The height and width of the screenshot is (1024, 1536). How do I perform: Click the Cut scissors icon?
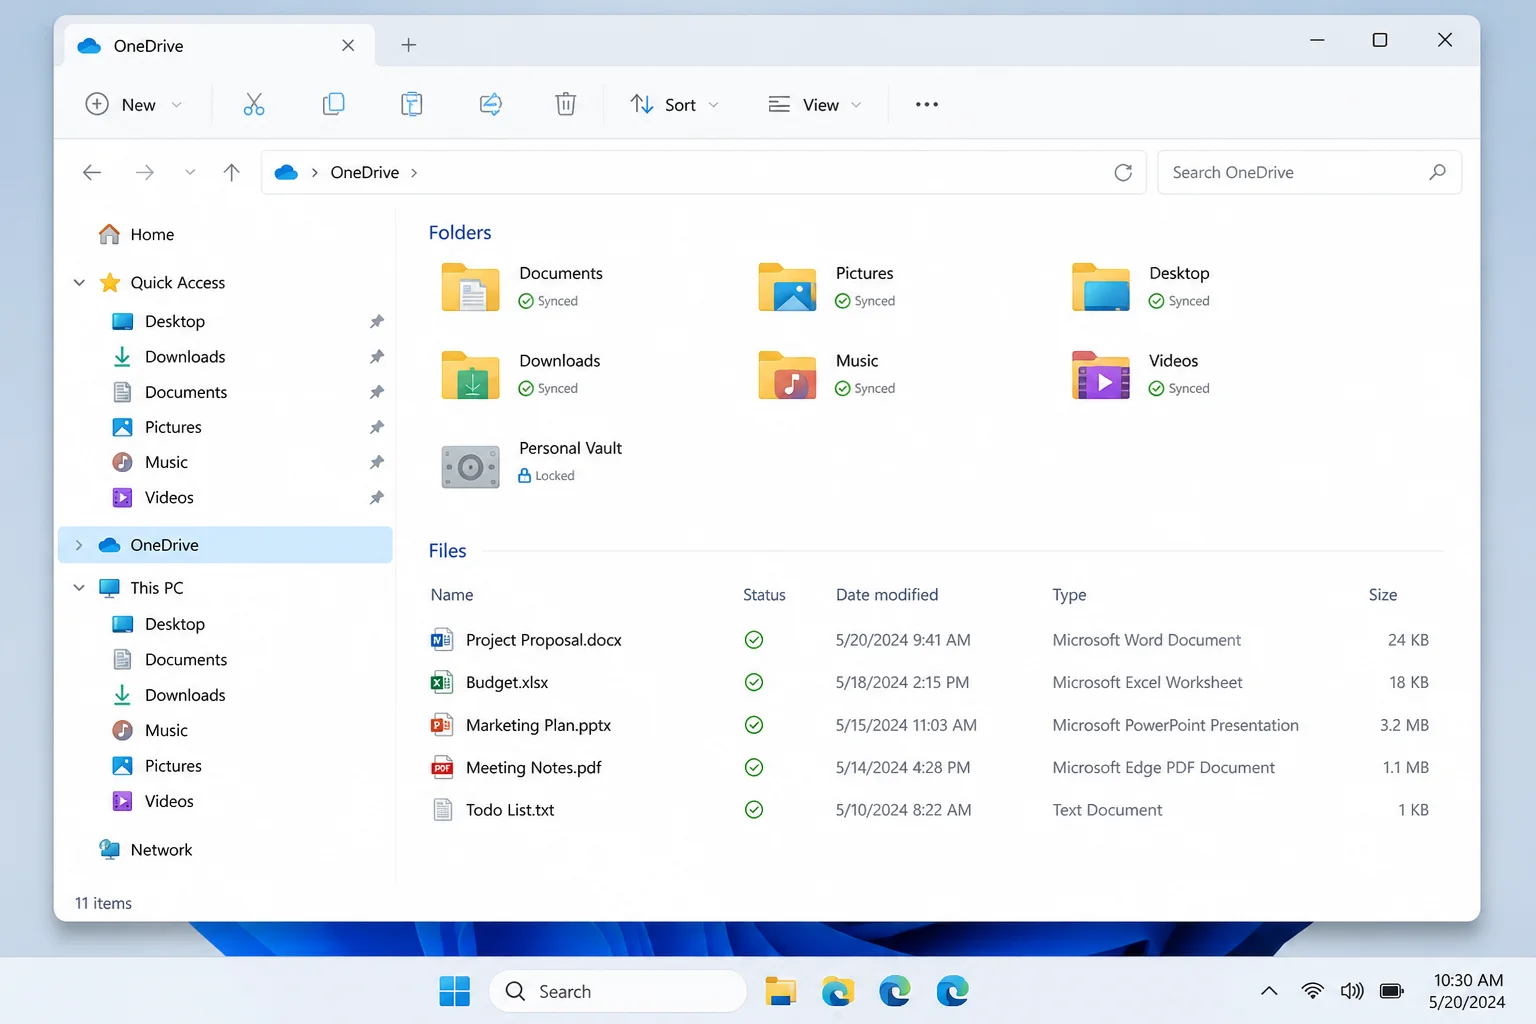(x=254, y=104)
